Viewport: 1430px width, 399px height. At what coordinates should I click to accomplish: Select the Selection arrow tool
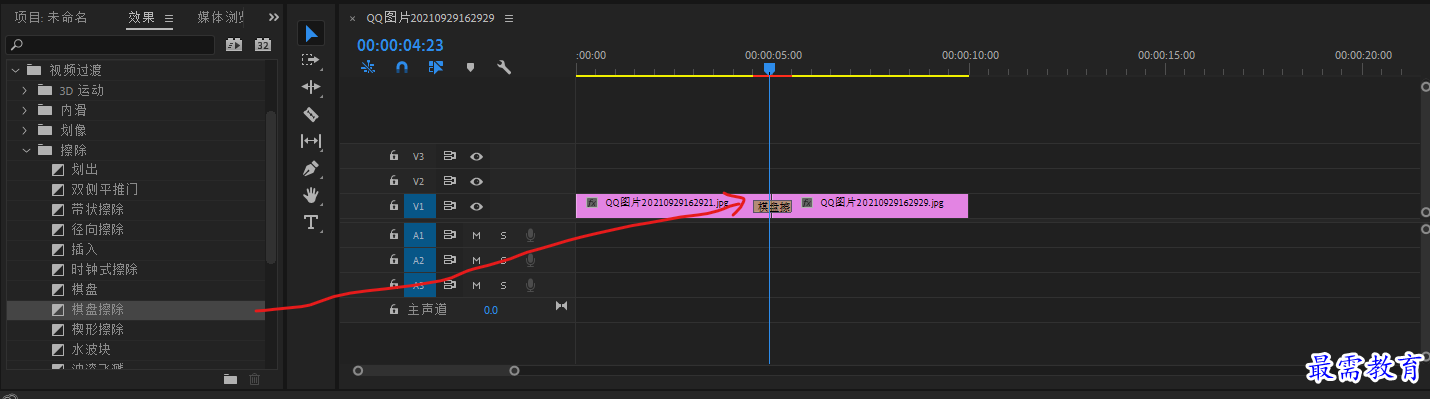click(x=312, y=34)
